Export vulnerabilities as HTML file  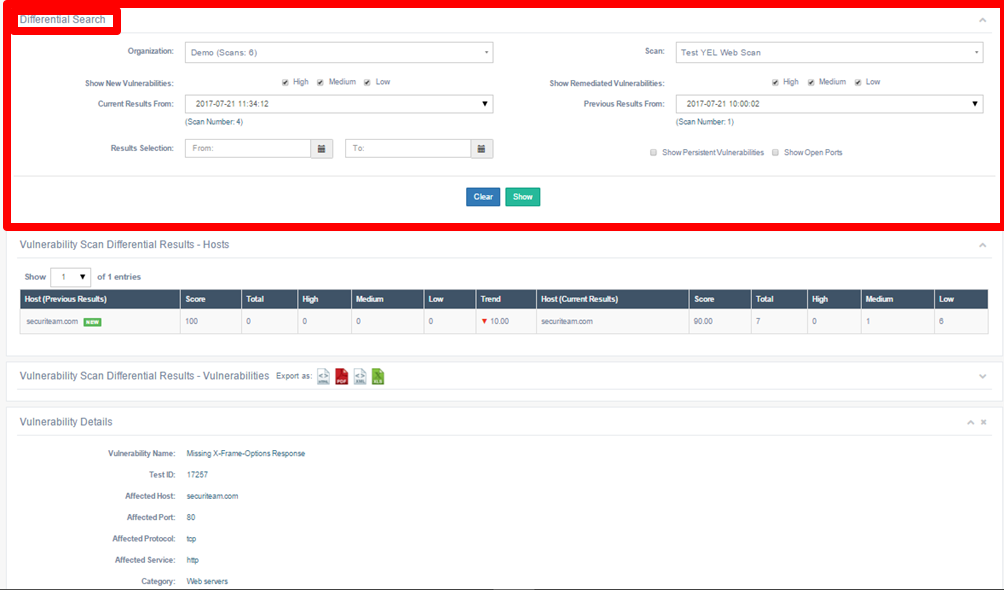point(323,377)
